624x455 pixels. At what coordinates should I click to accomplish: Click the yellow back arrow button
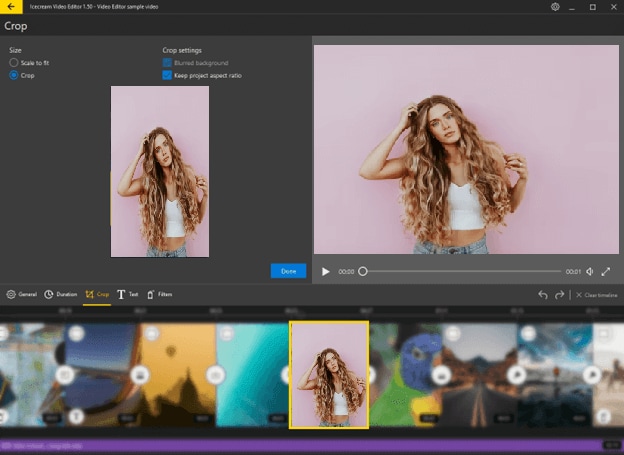tap(10, 7)
